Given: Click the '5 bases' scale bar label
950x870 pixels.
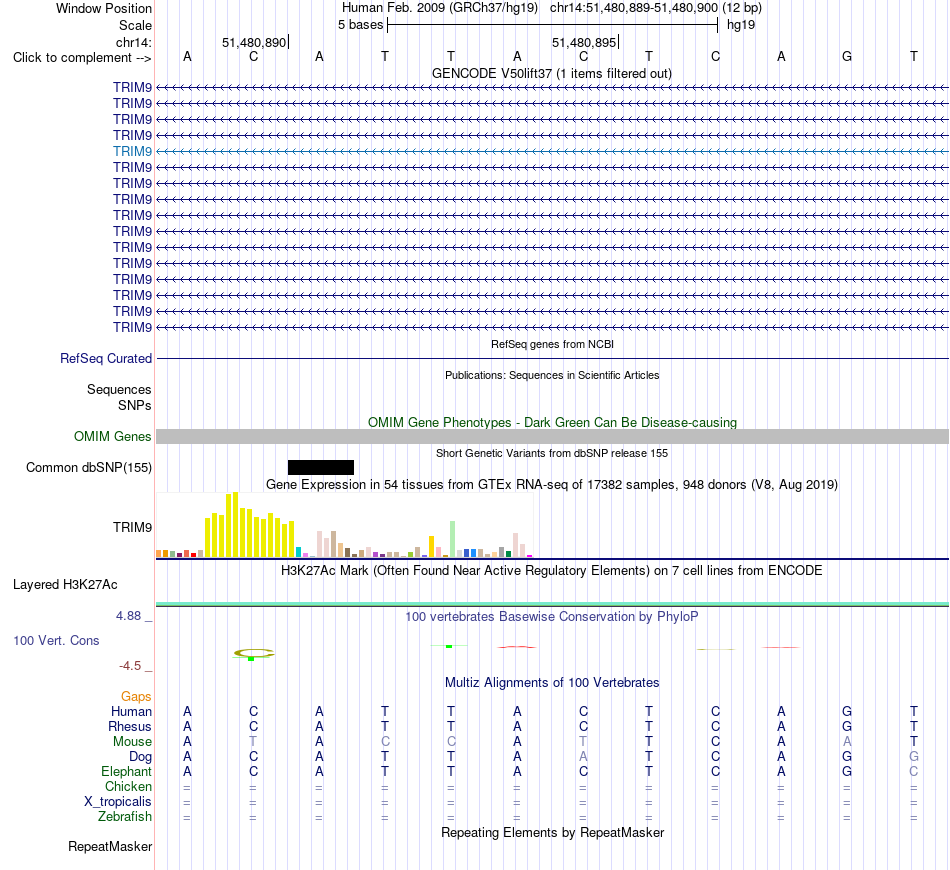Looking at the screenshot, I should coord(360,25).
